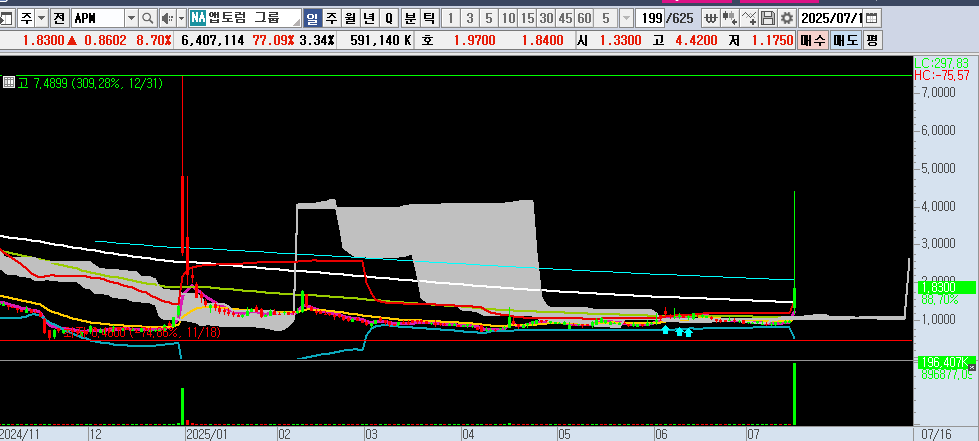This screenshot has height=441, width=979.
Task: Click the chart legend grid icon
Action: click(9, 82)
